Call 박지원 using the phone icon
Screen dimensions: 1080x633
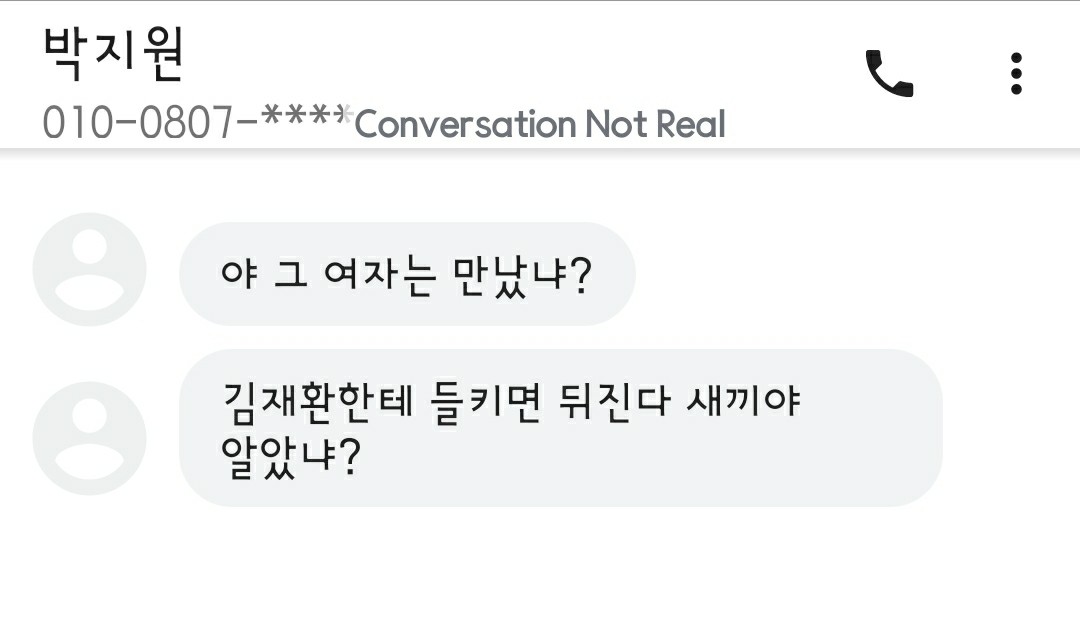tap(888, 73)
